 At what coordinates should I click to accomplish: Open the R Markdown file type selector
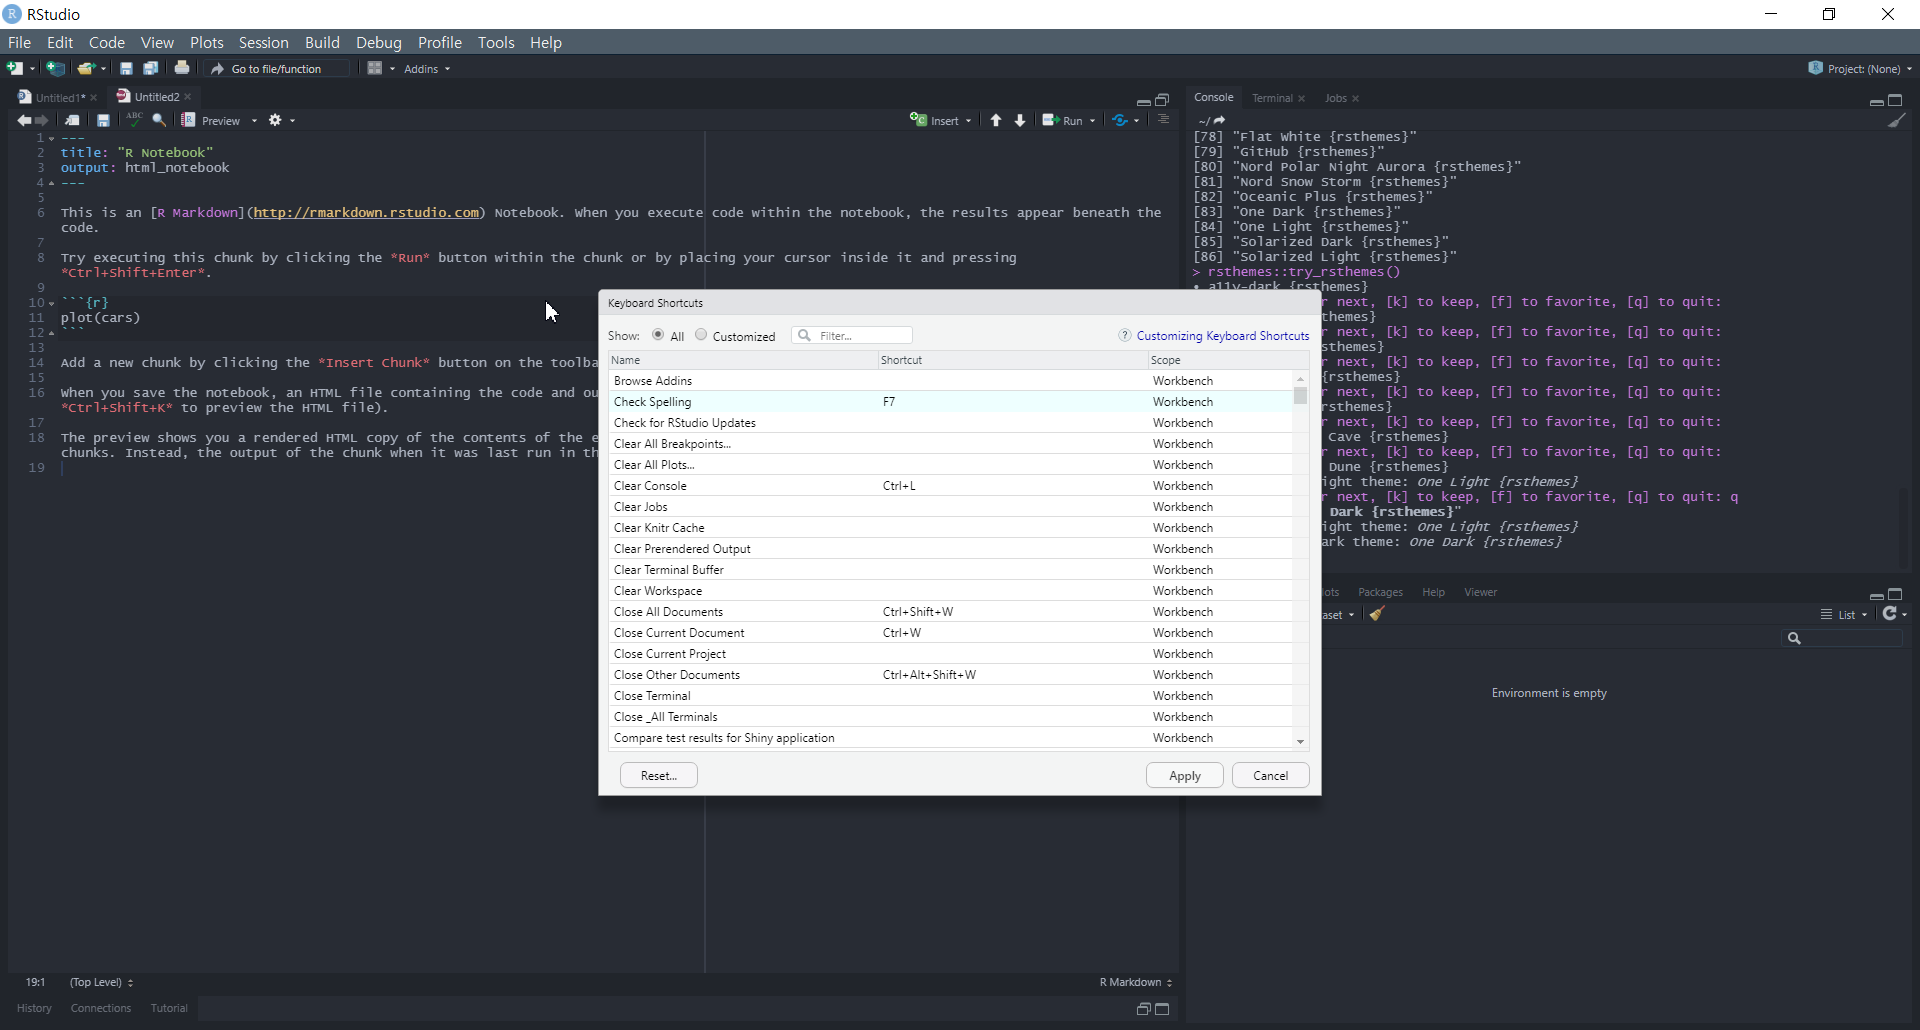1136,982
